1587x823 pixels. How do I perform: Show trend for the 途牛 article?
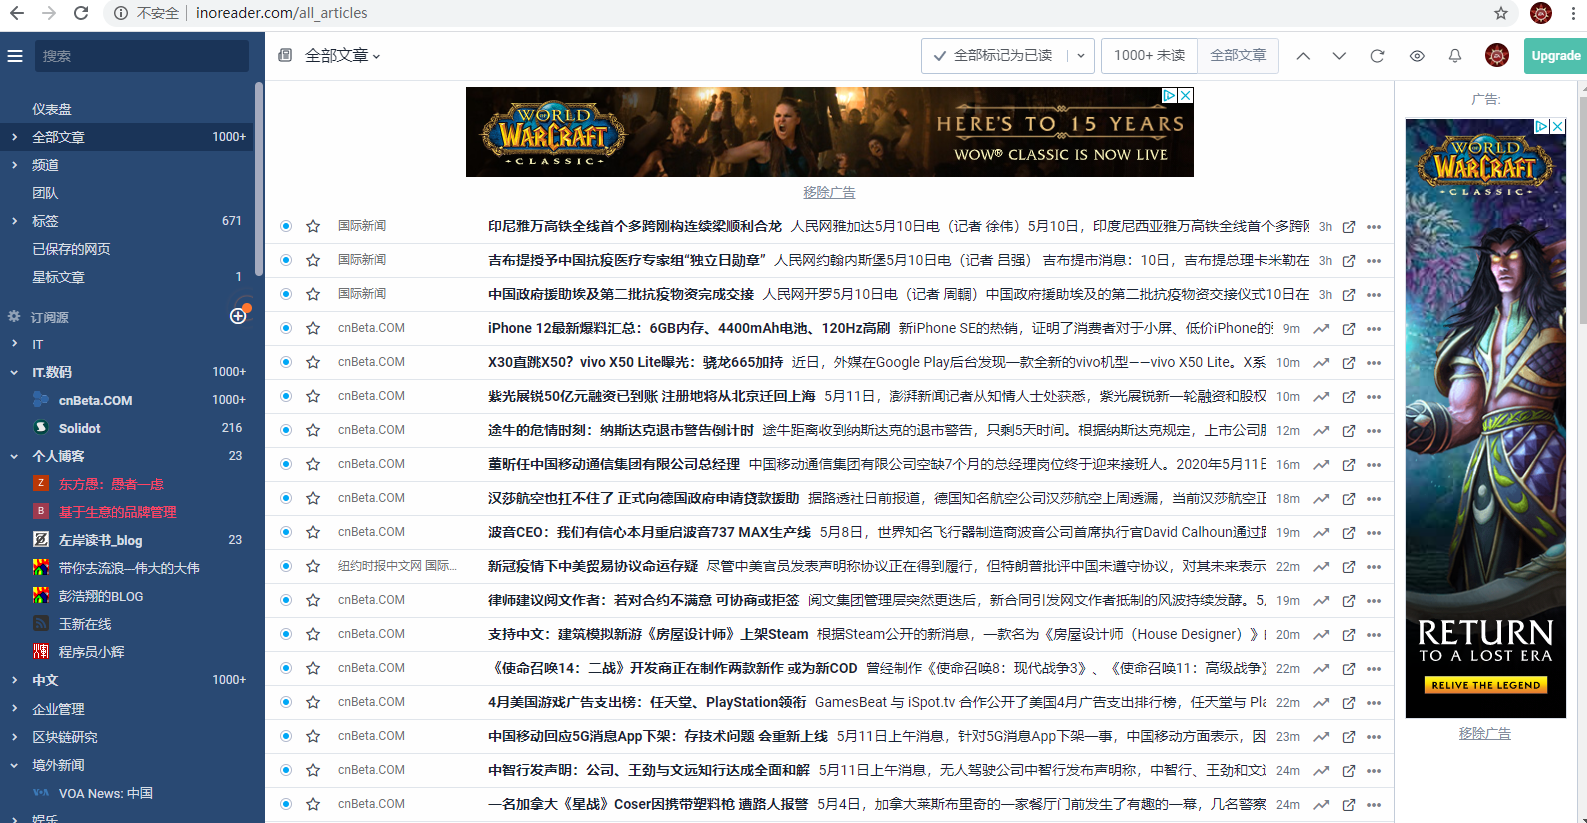click(x=1321, y=431)
